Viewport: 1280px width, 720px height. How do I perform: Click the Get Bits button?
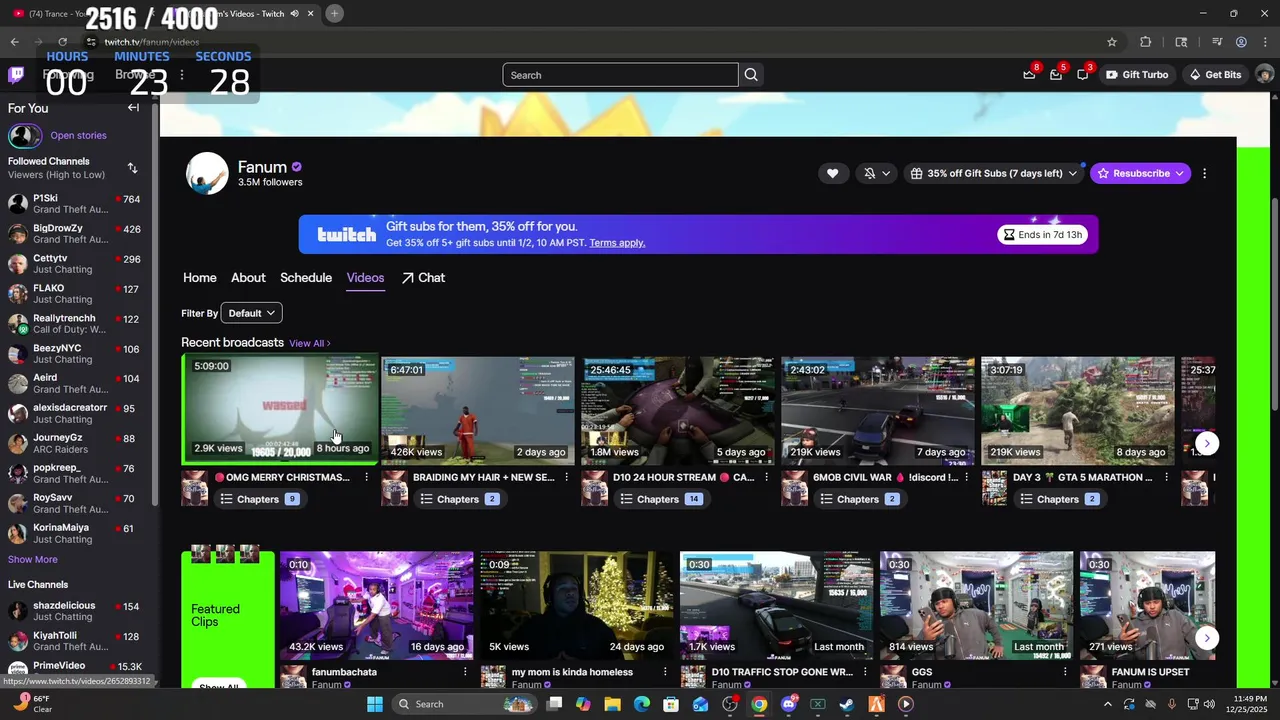1215,75
